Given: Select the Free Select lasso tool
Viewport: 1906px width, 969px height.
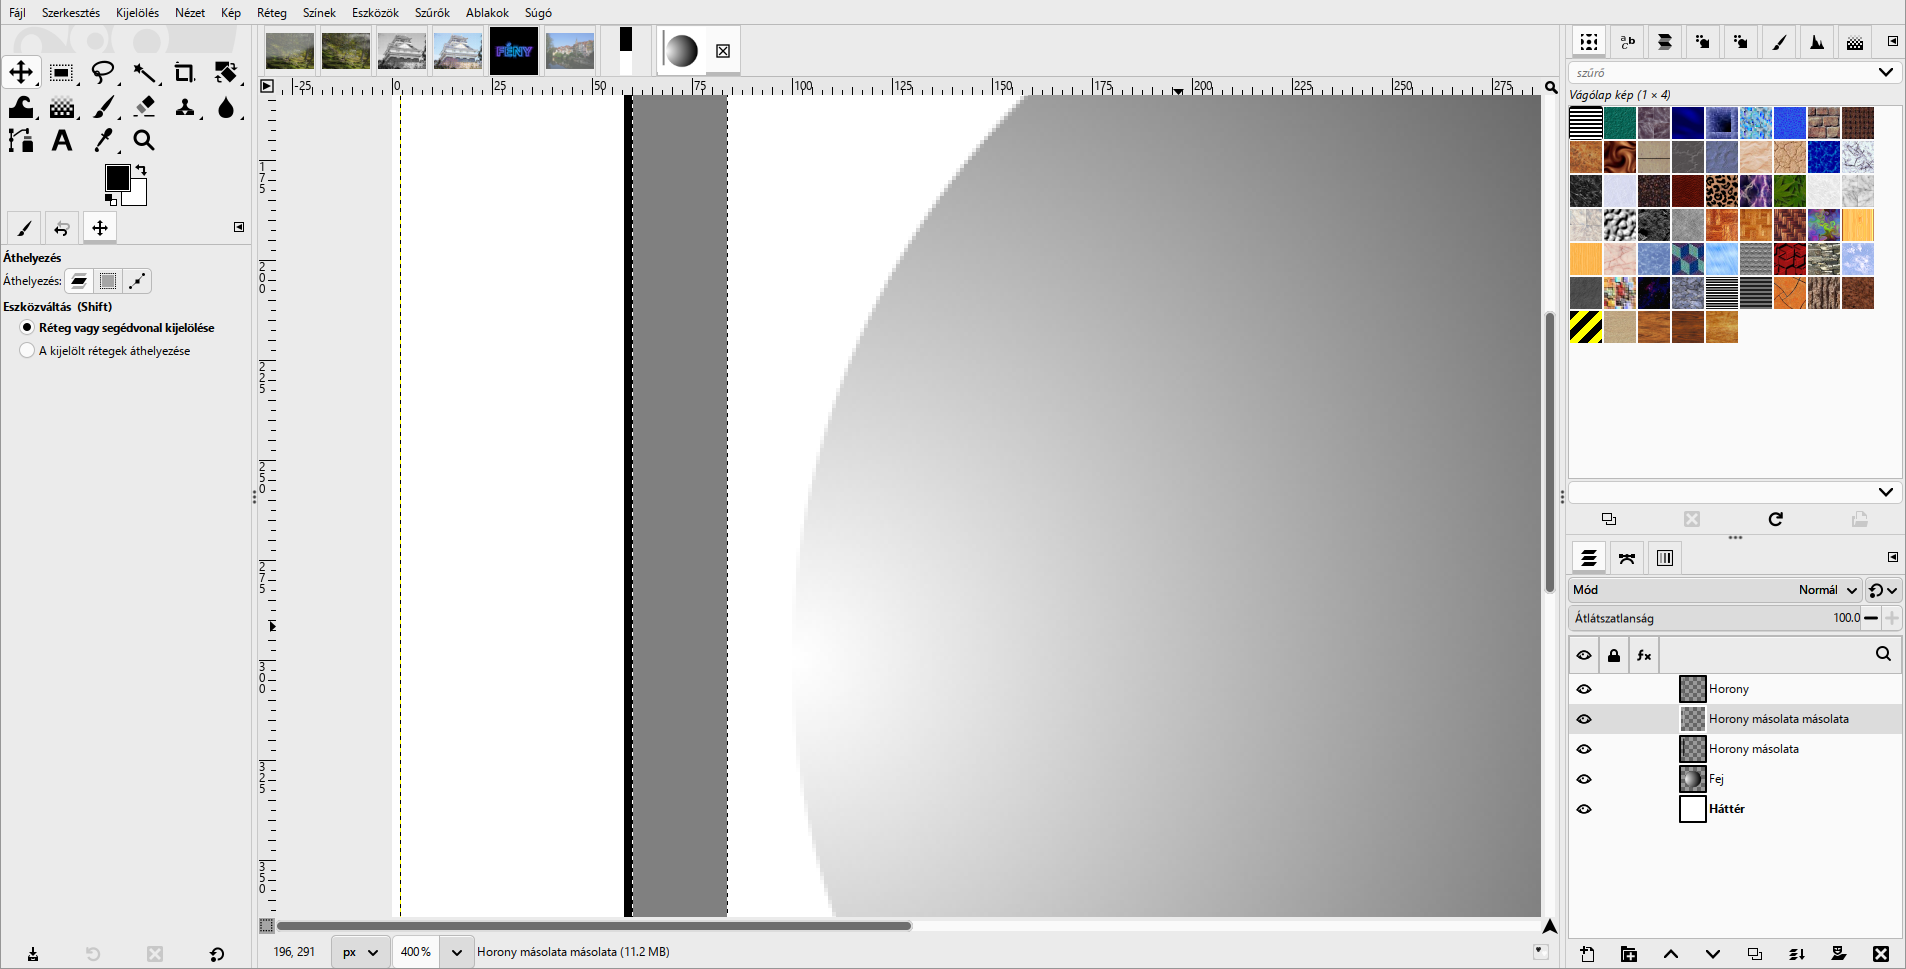Looking at the screenshot, I should click(103, 73).
